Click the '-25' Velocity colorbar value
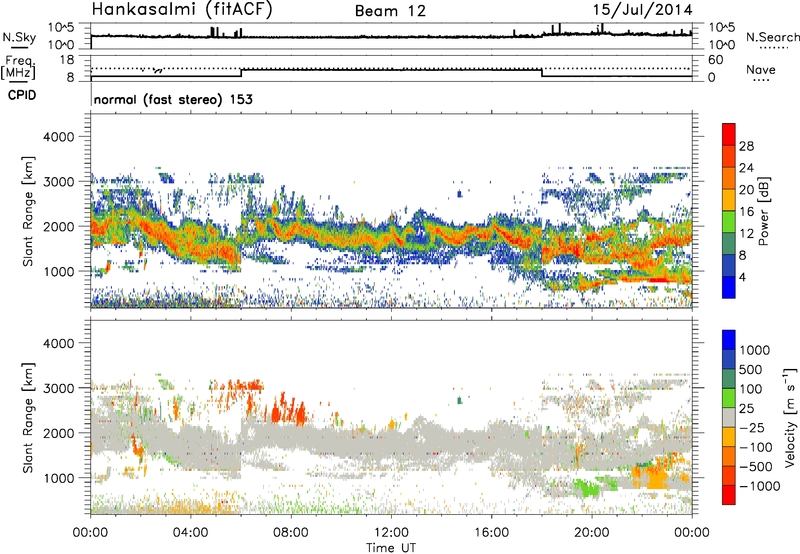The height and width of the screenshot is (554, 800). coord(751,427)
